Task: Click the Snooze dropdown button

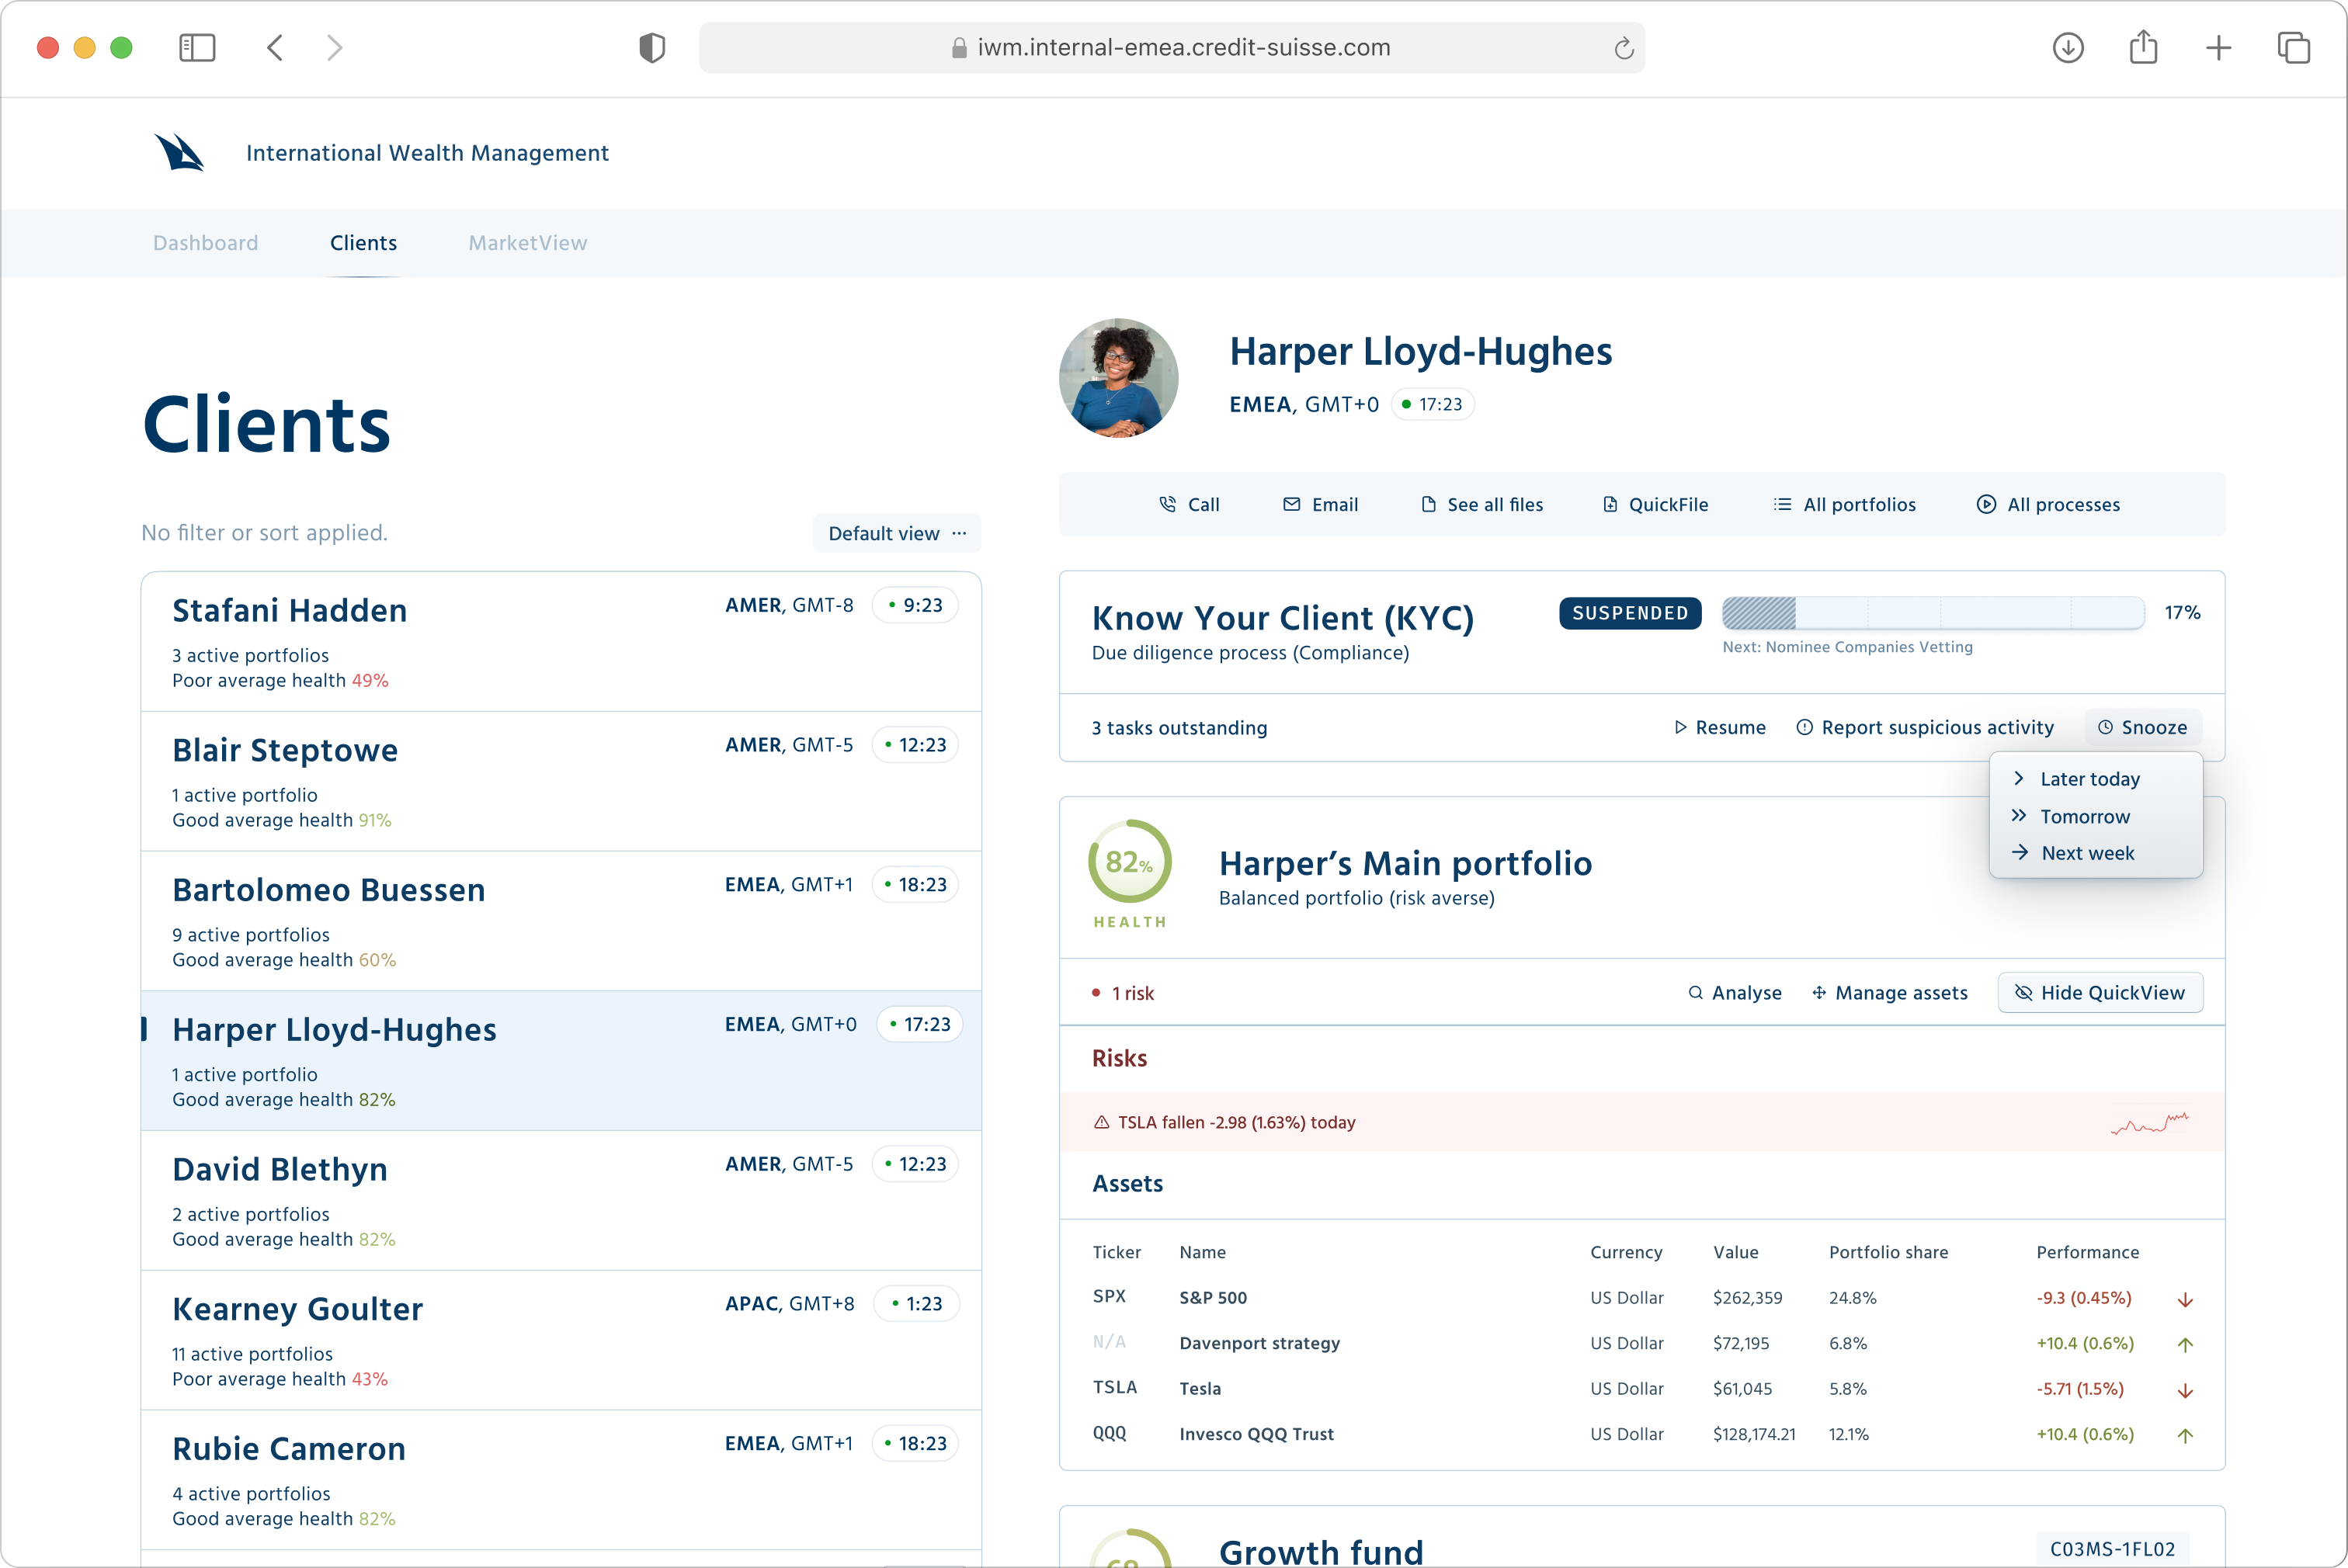Action: pos(2142,728)
